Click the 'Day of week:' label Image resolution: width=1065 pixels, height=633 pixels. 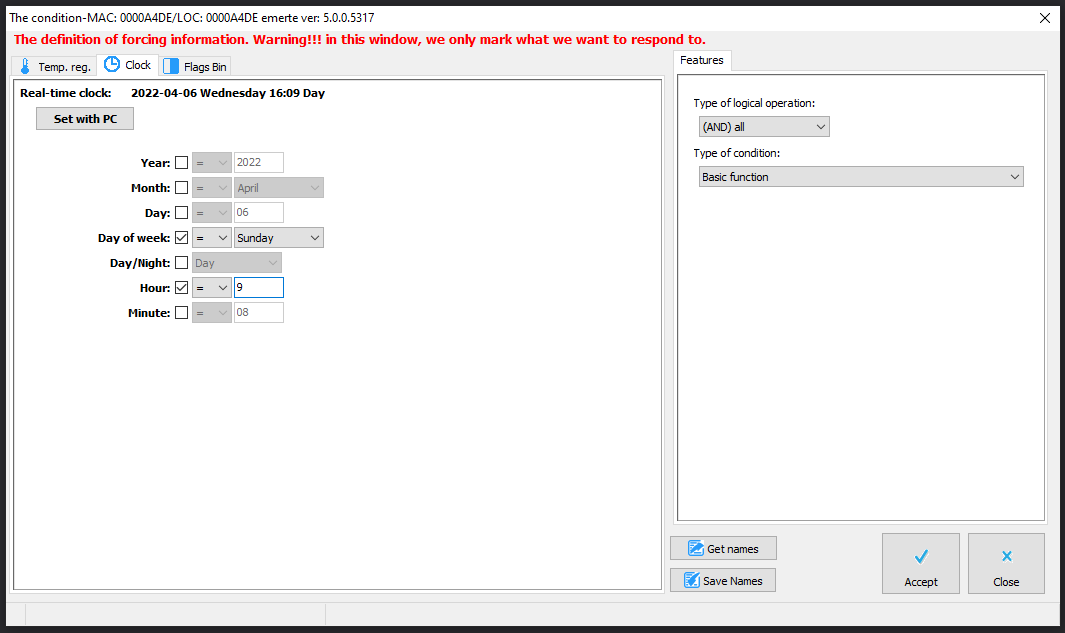[x=134, y=238]
